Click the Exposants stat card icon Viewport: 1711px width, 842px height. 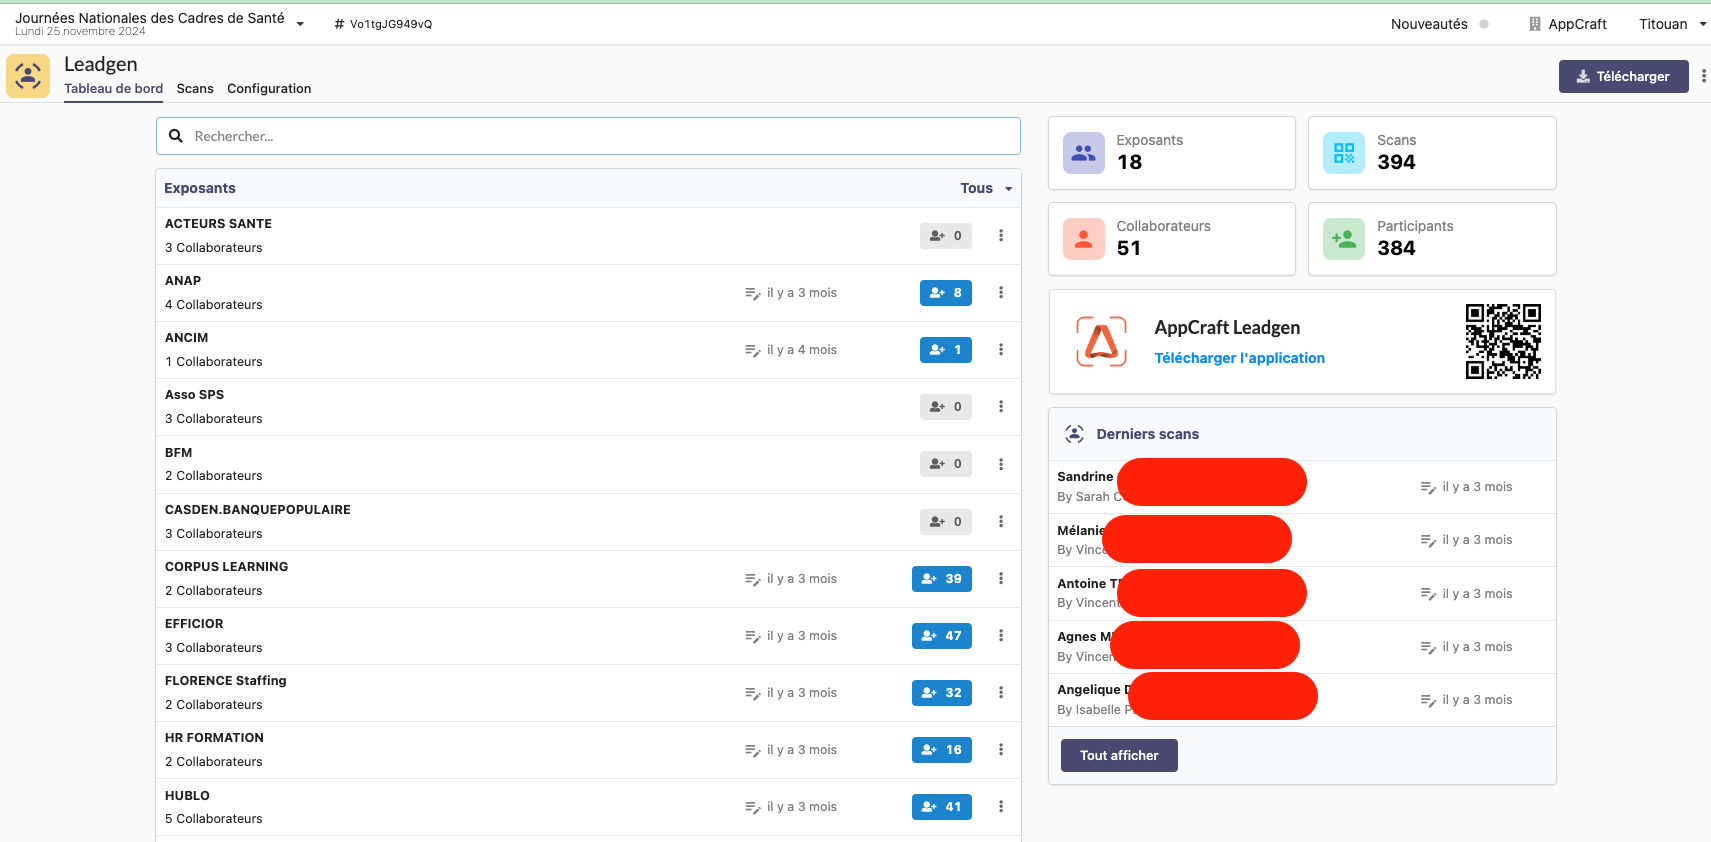coord(1083,153)
